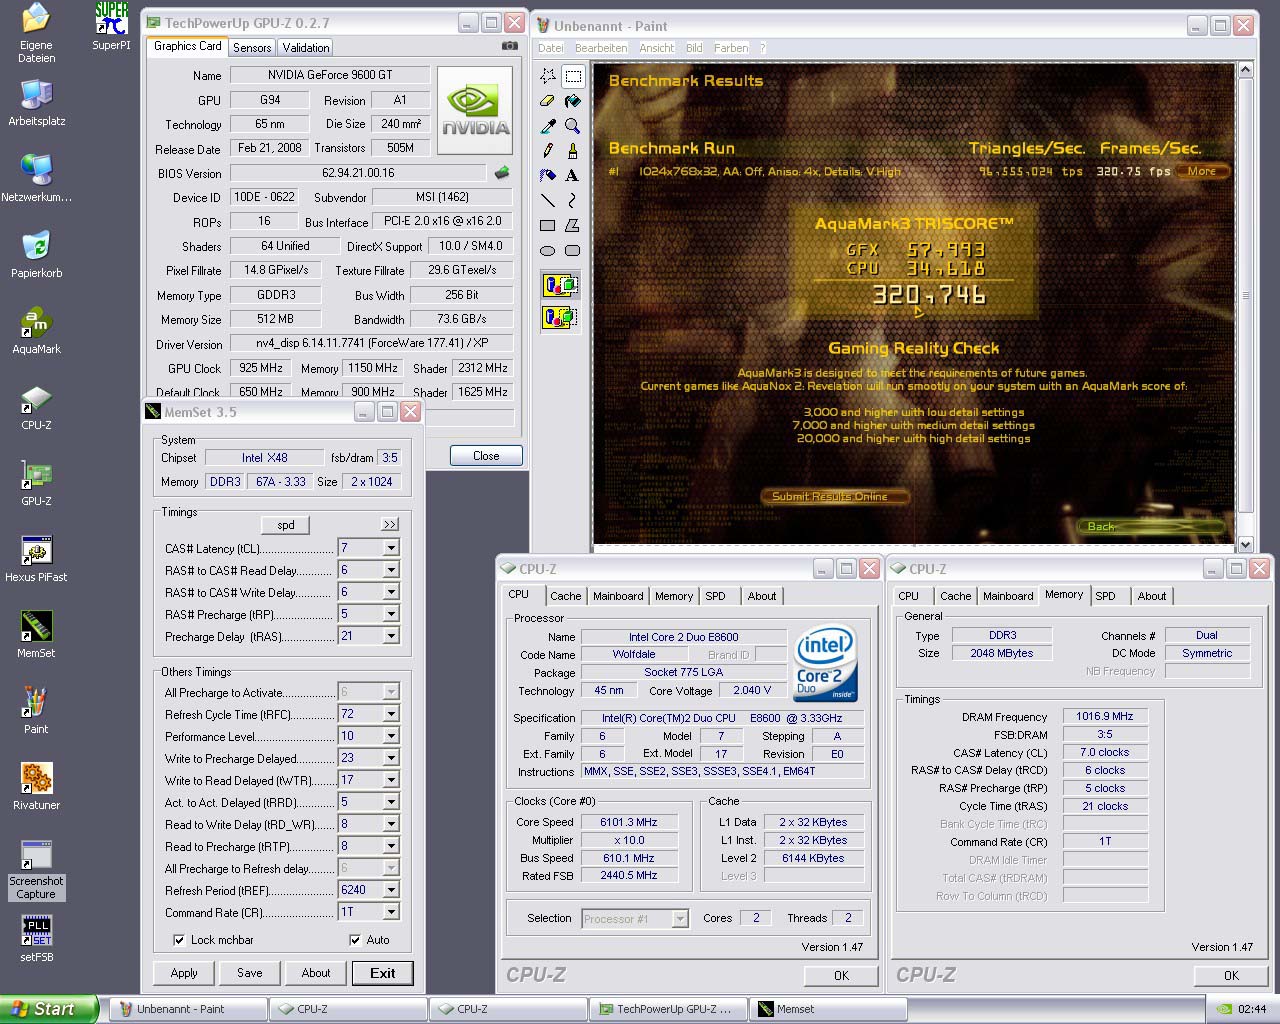Select the Magnifier tool in Paint
This screenshot has width=1280, height=1024.
click(x=573, y=126)
